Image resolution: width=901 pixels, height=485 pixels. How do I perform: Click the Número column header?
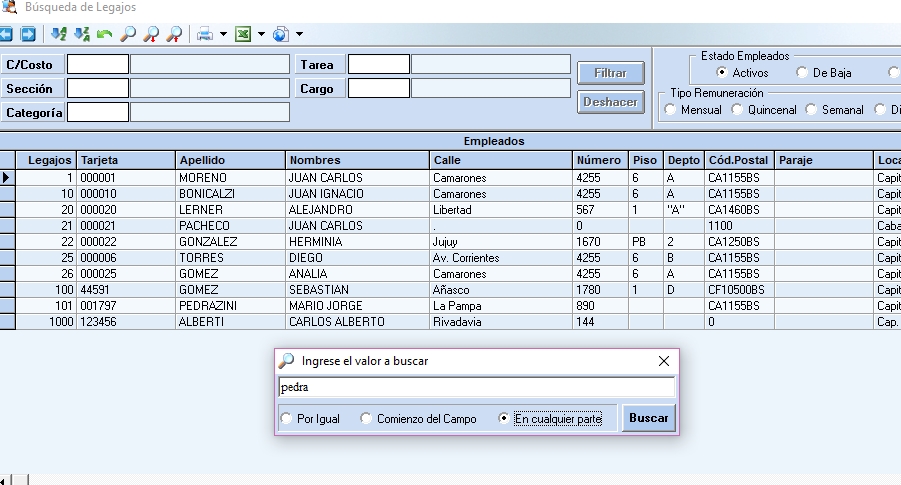[x=600, y=160]
